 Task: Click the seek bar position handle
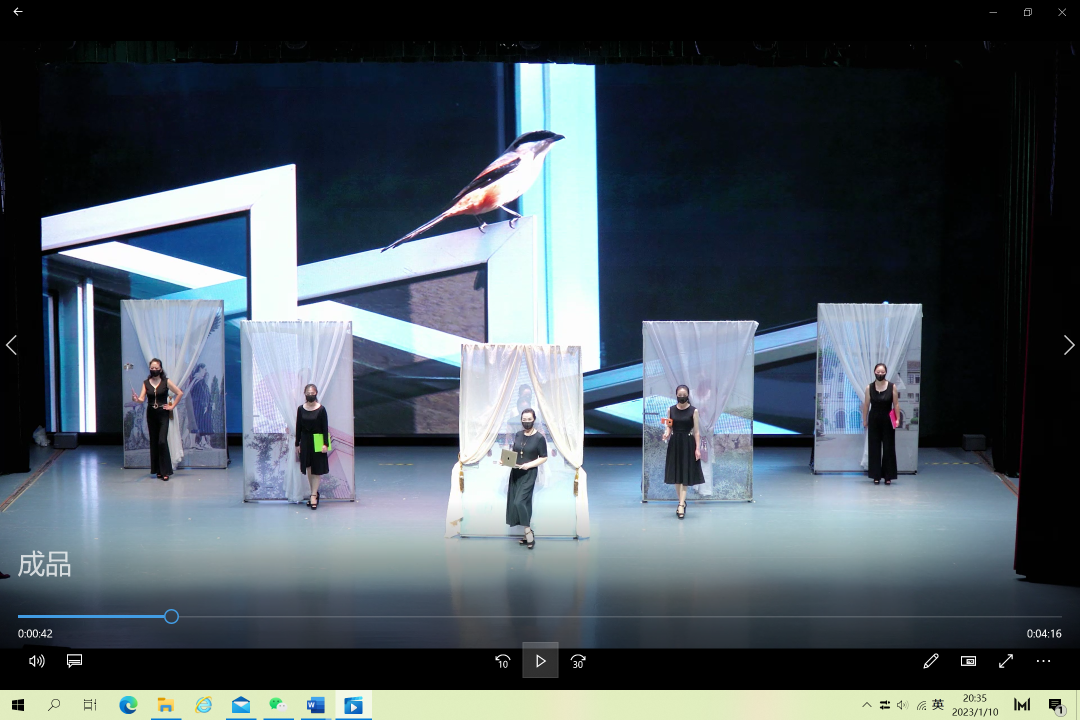172,617
